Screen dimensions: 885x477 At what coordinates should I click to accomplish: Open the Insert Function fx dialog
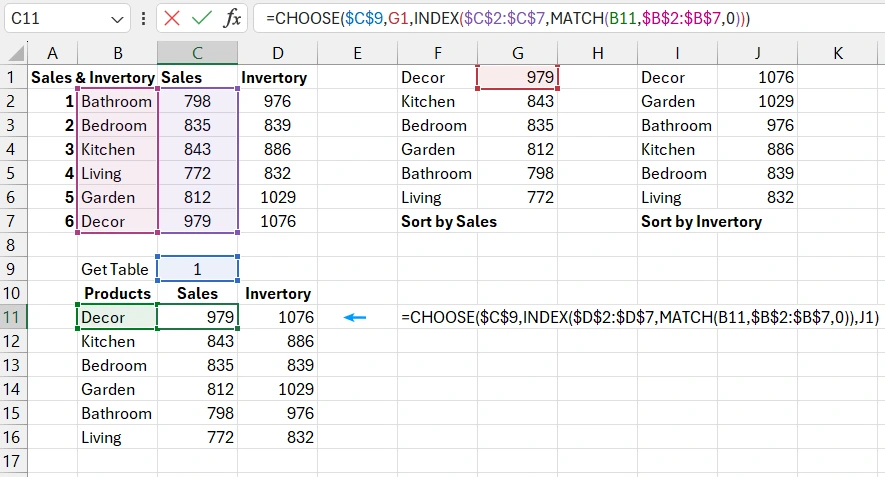tap(232, 18)
